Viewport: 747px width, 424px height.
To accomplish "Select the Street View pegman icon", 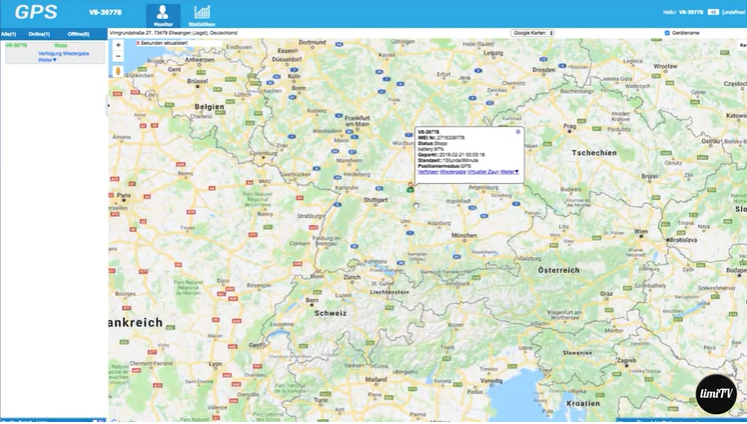I will tap(119, 72).
